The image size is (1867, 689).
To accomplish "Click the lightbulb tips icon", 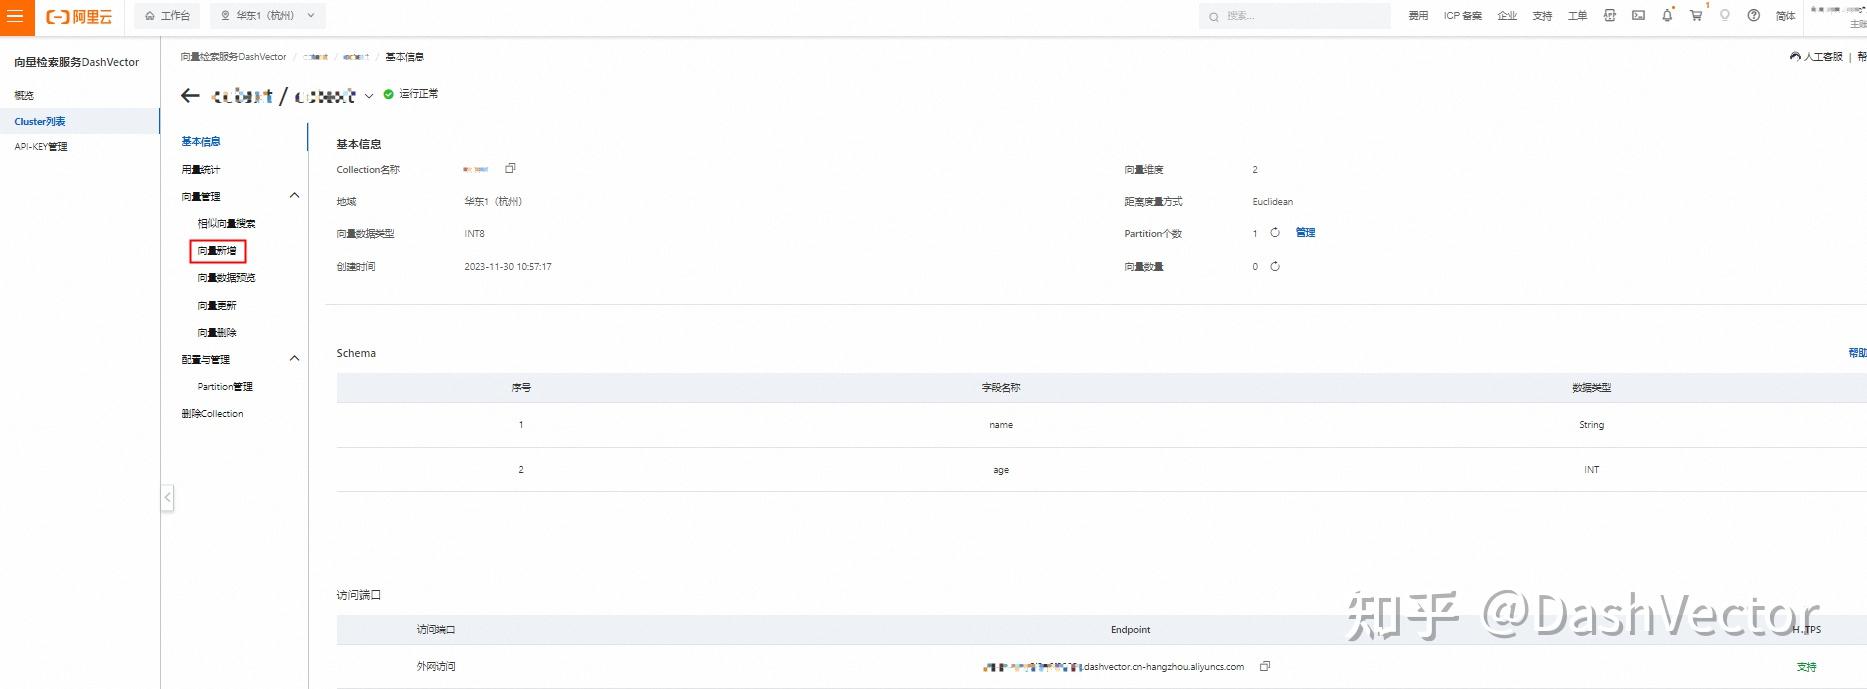I will (x=1725, y=16).
